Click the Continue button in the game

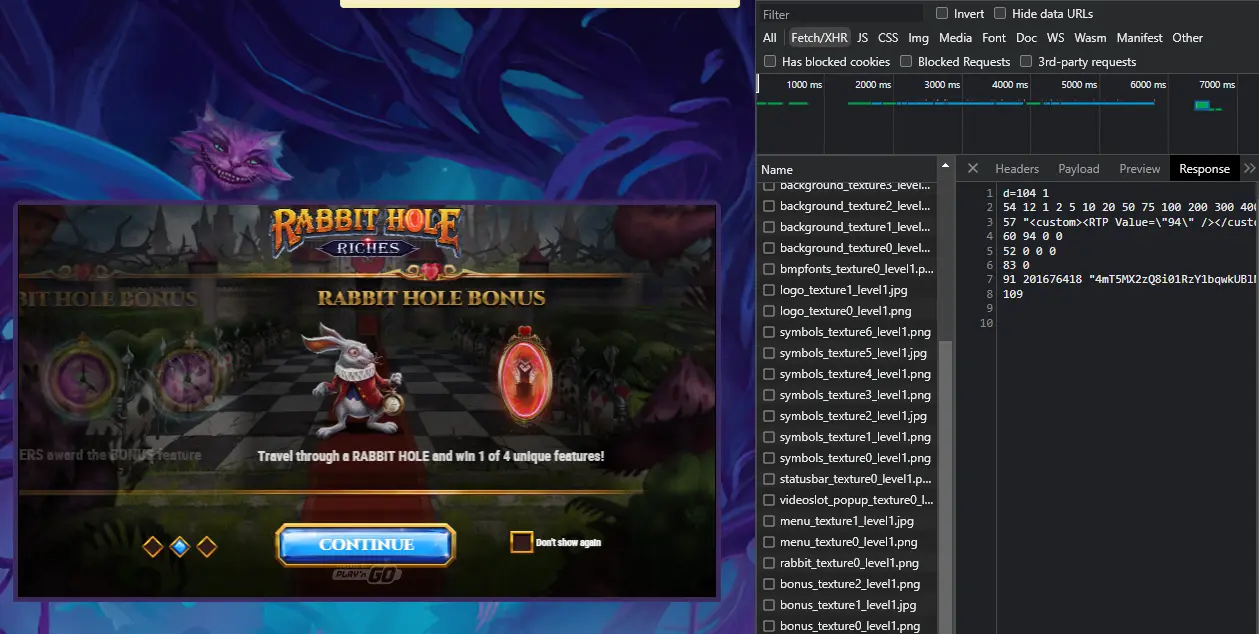click(366, 545)
